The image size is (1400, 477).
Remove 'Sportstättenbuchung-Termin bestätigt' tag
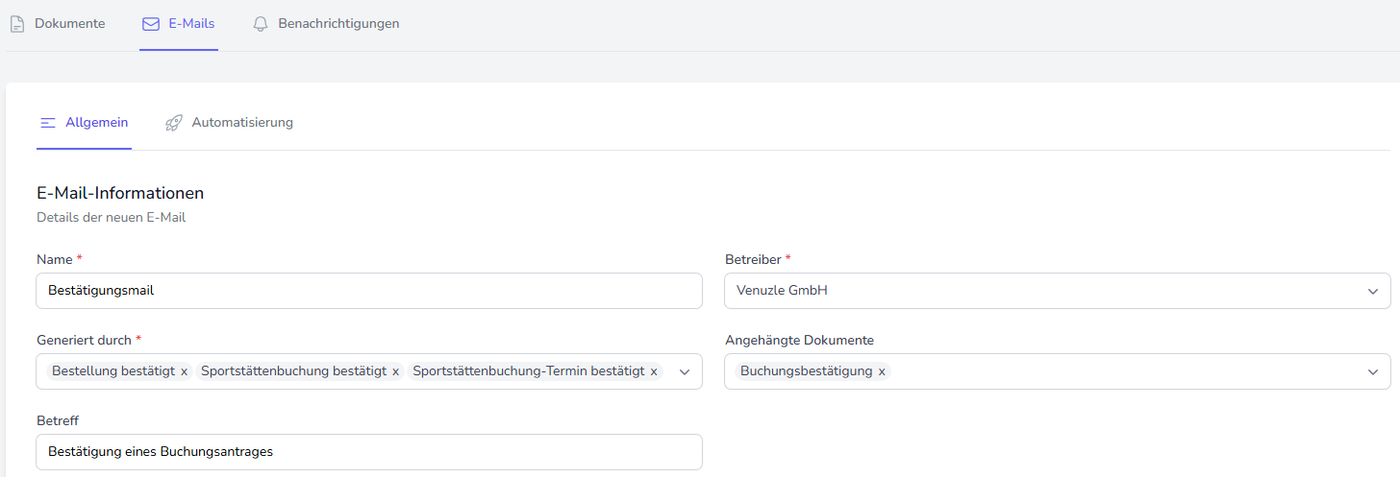(x=654, y=372)
